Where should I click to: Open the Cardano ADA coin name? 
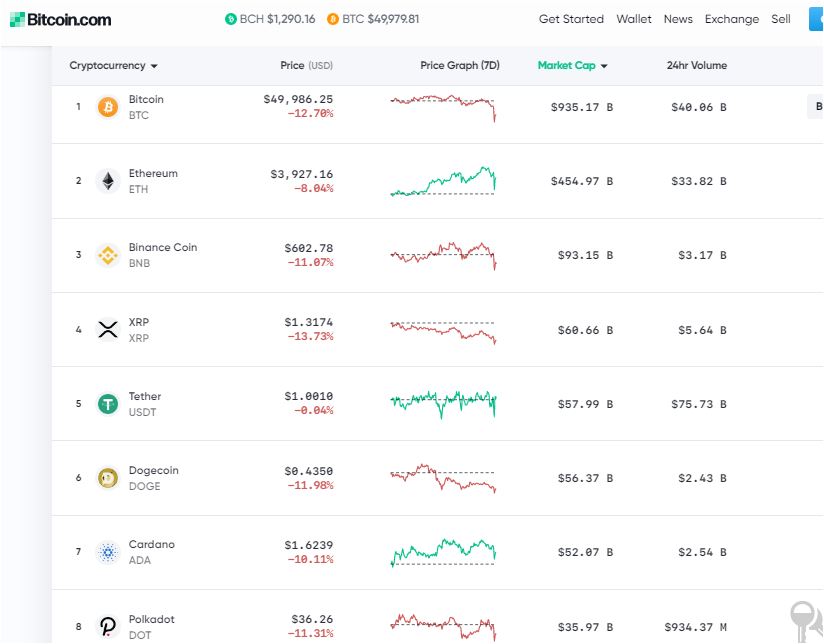click(x=151, y=553)
